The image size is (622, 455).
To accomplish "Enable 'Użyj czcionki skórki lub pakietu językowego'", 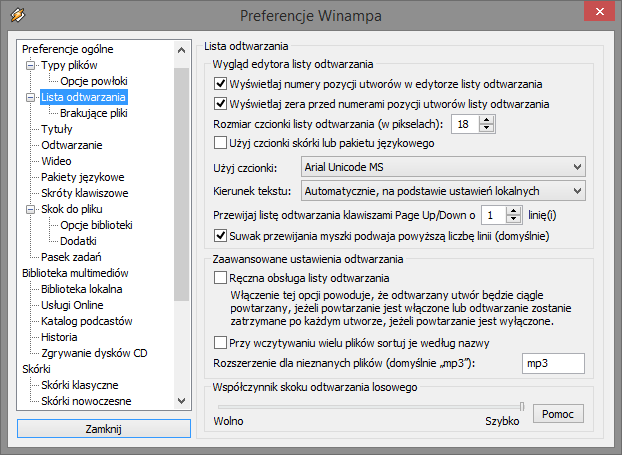I will pyautogui.click(x=220, y=142).
